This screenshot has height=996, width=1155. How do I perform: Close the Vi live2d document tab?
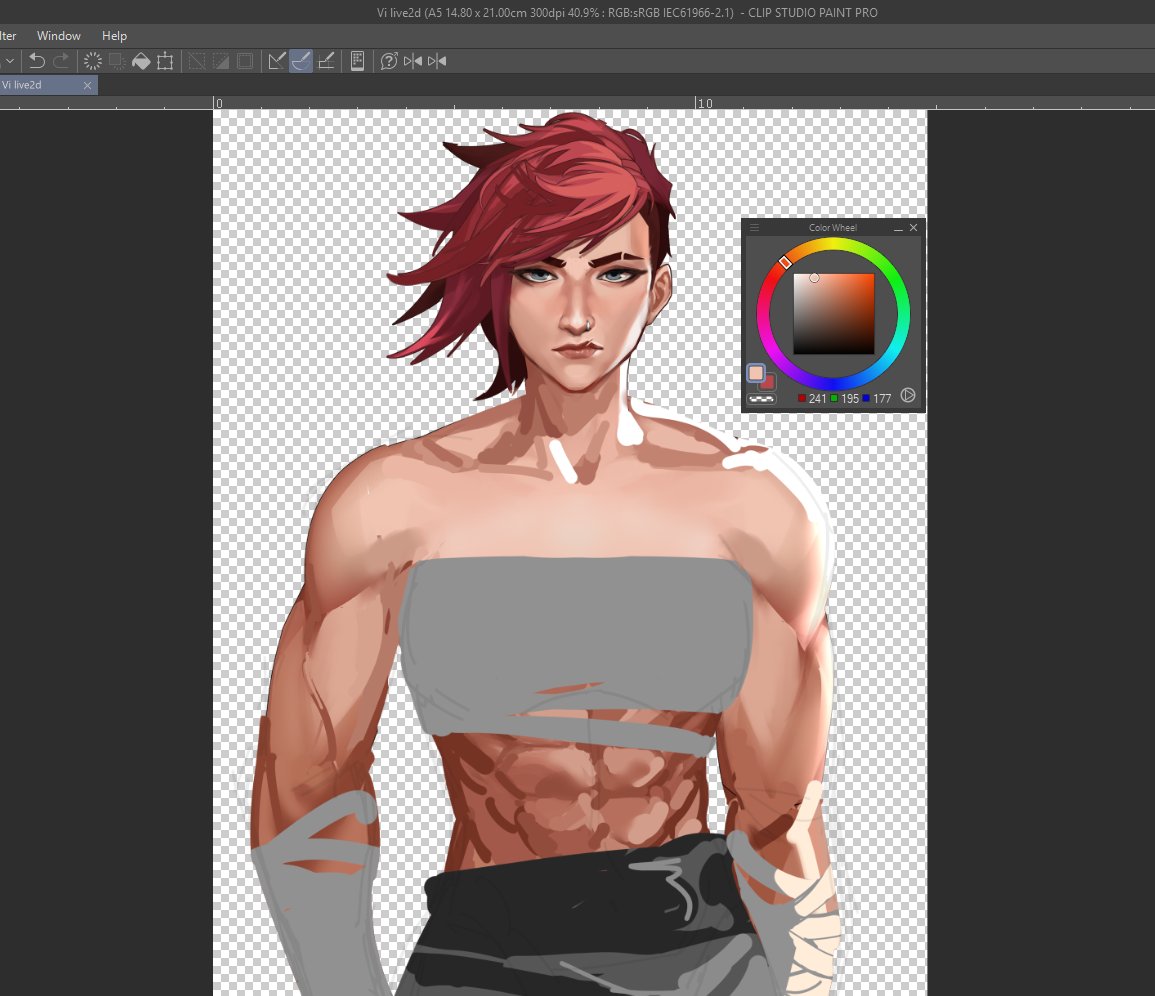click(87, 85)
